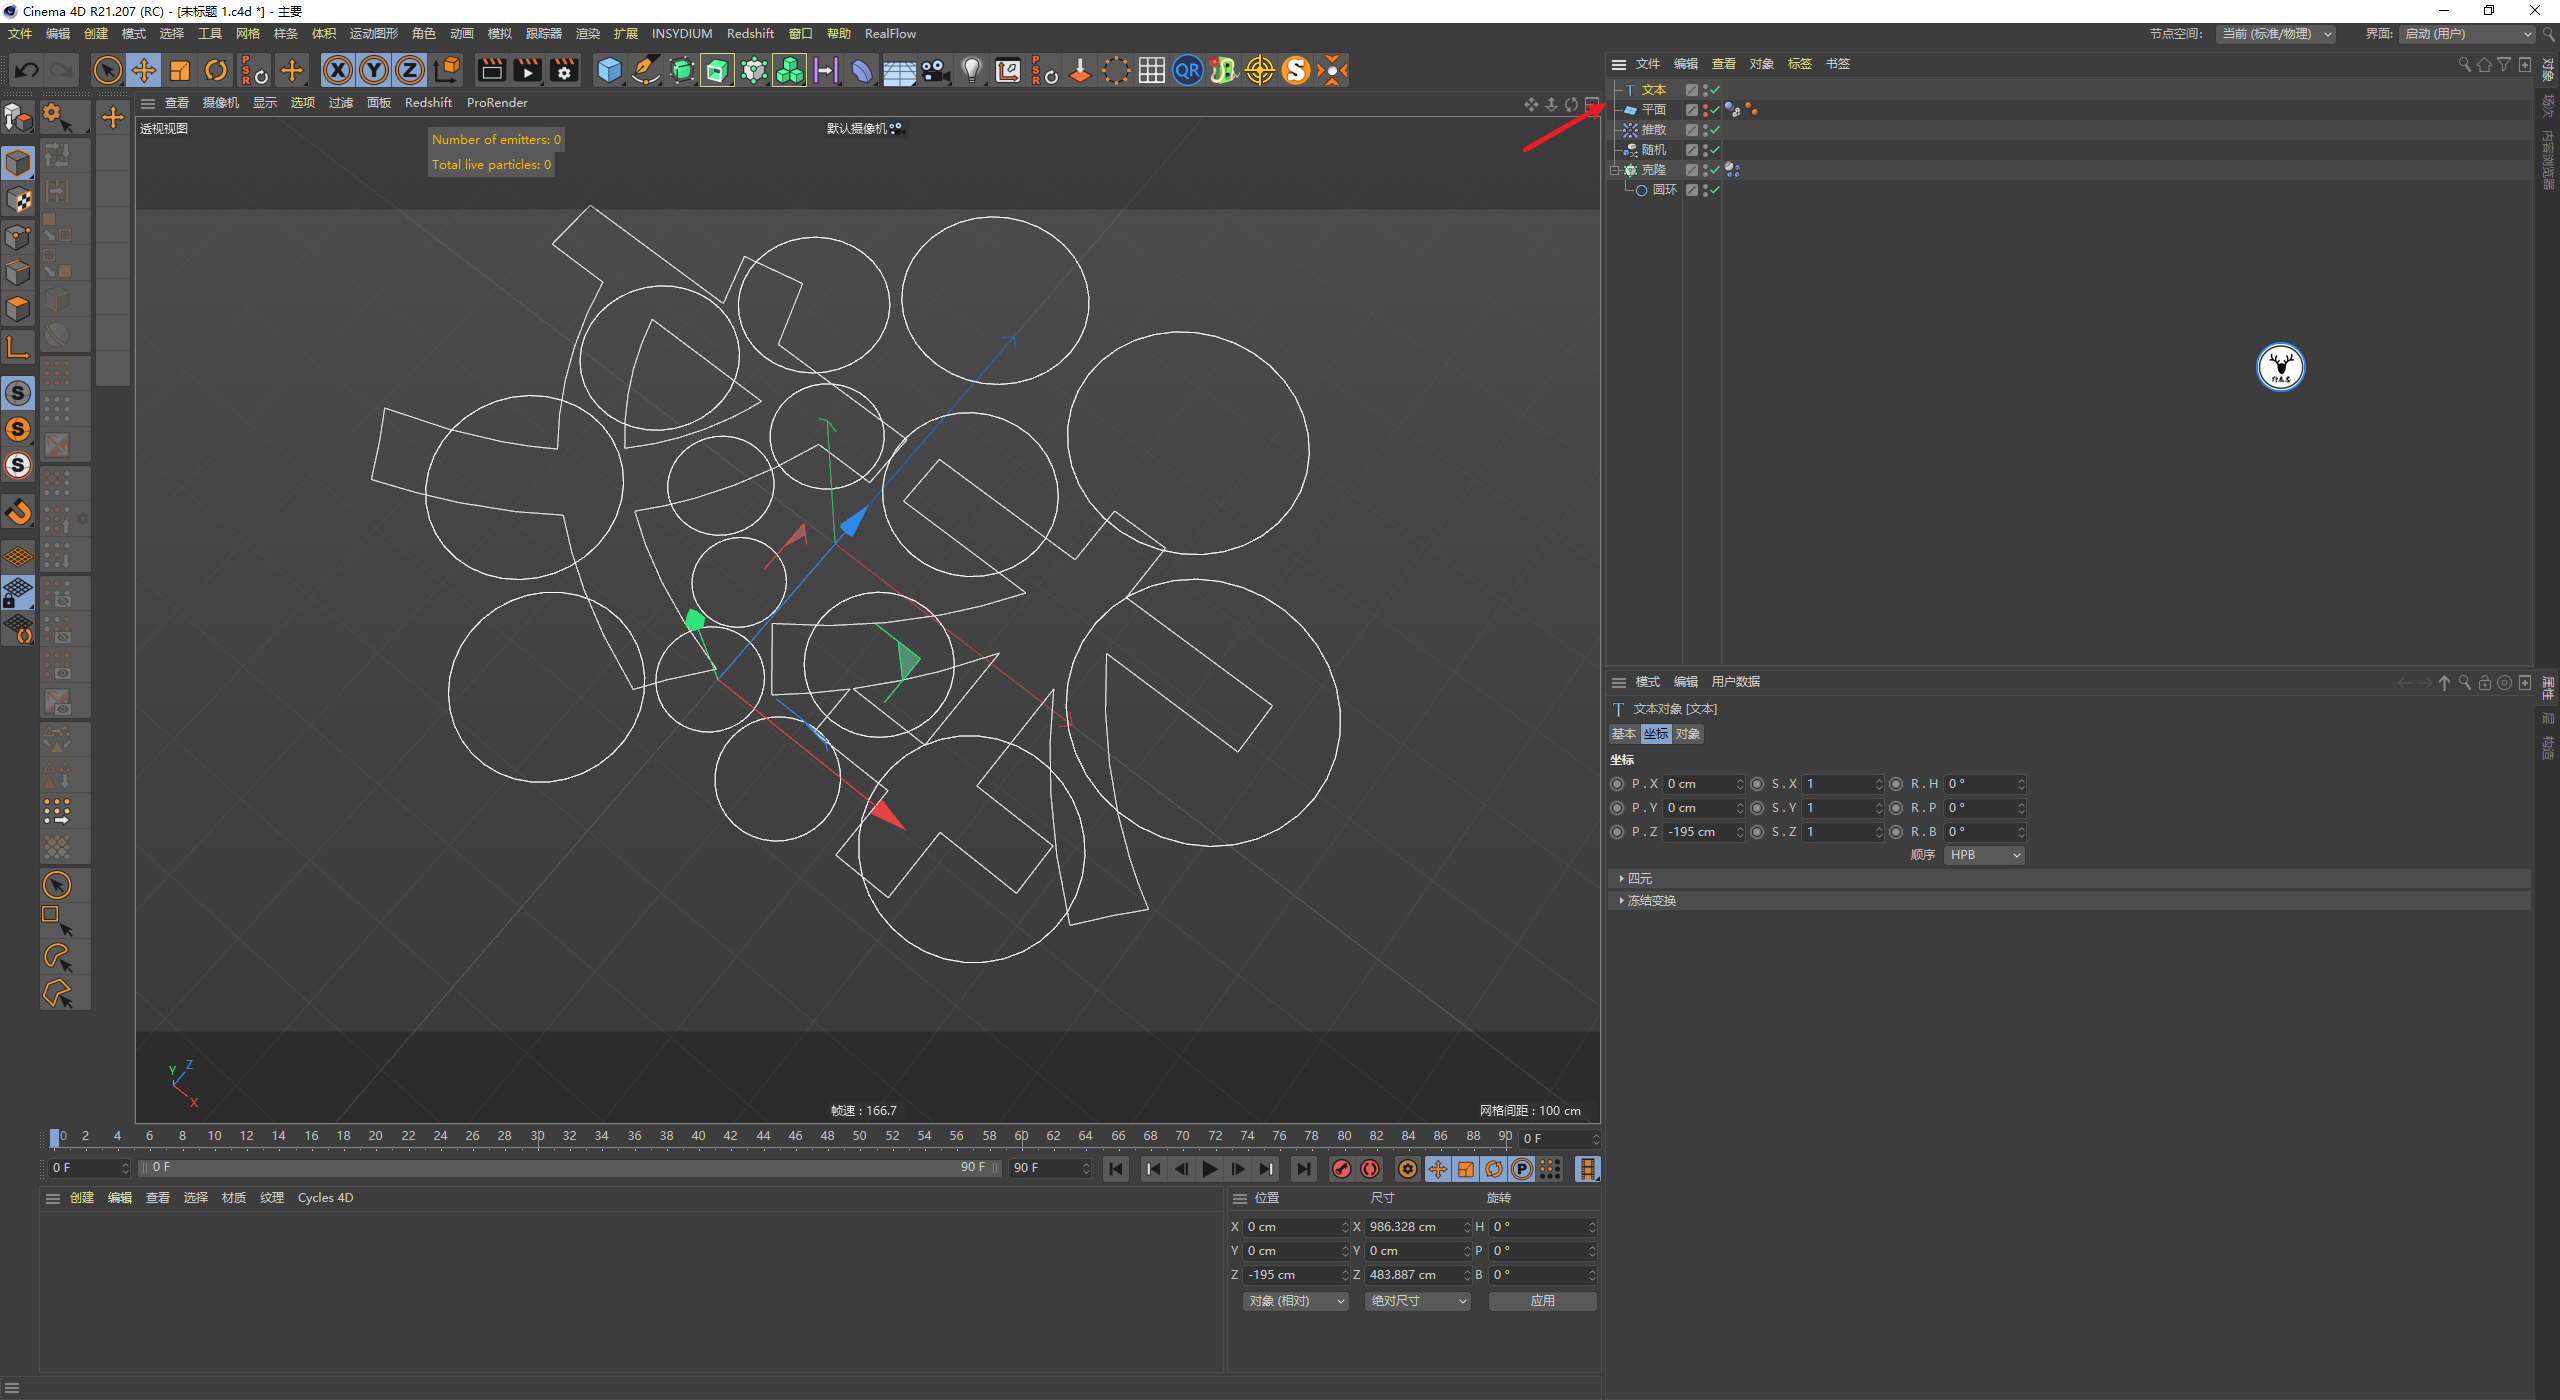Select the Scale tool
This screenshot has width=2560, height=1400.
tap(180, 70)
